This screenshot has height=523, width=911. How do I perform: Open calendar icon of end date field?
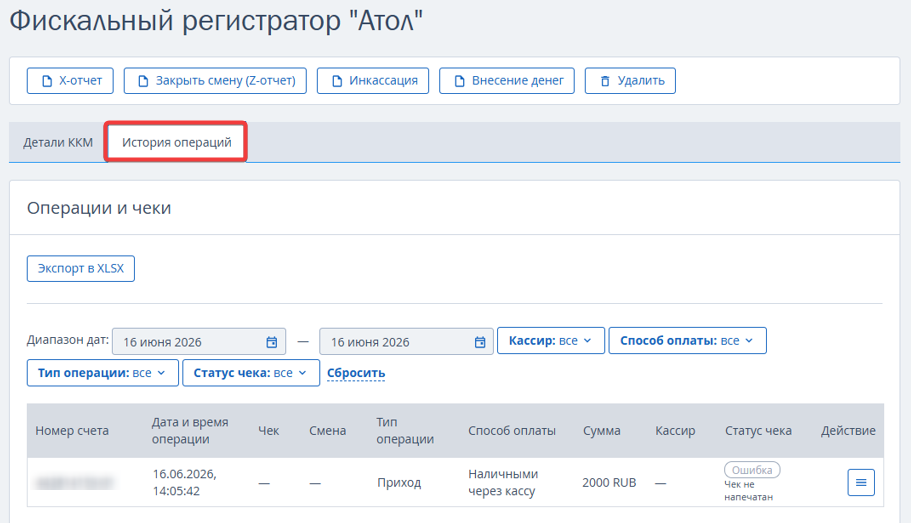click(480, 342)
